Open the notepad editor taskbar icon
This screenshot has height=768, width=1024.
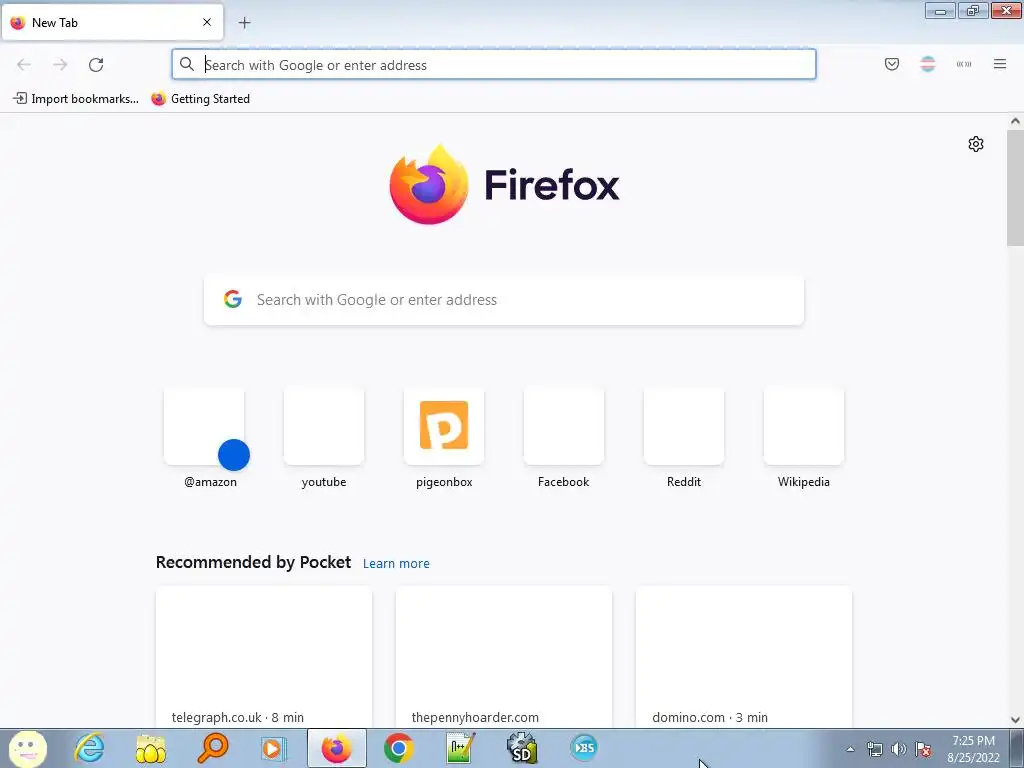[x=460, y=748]
